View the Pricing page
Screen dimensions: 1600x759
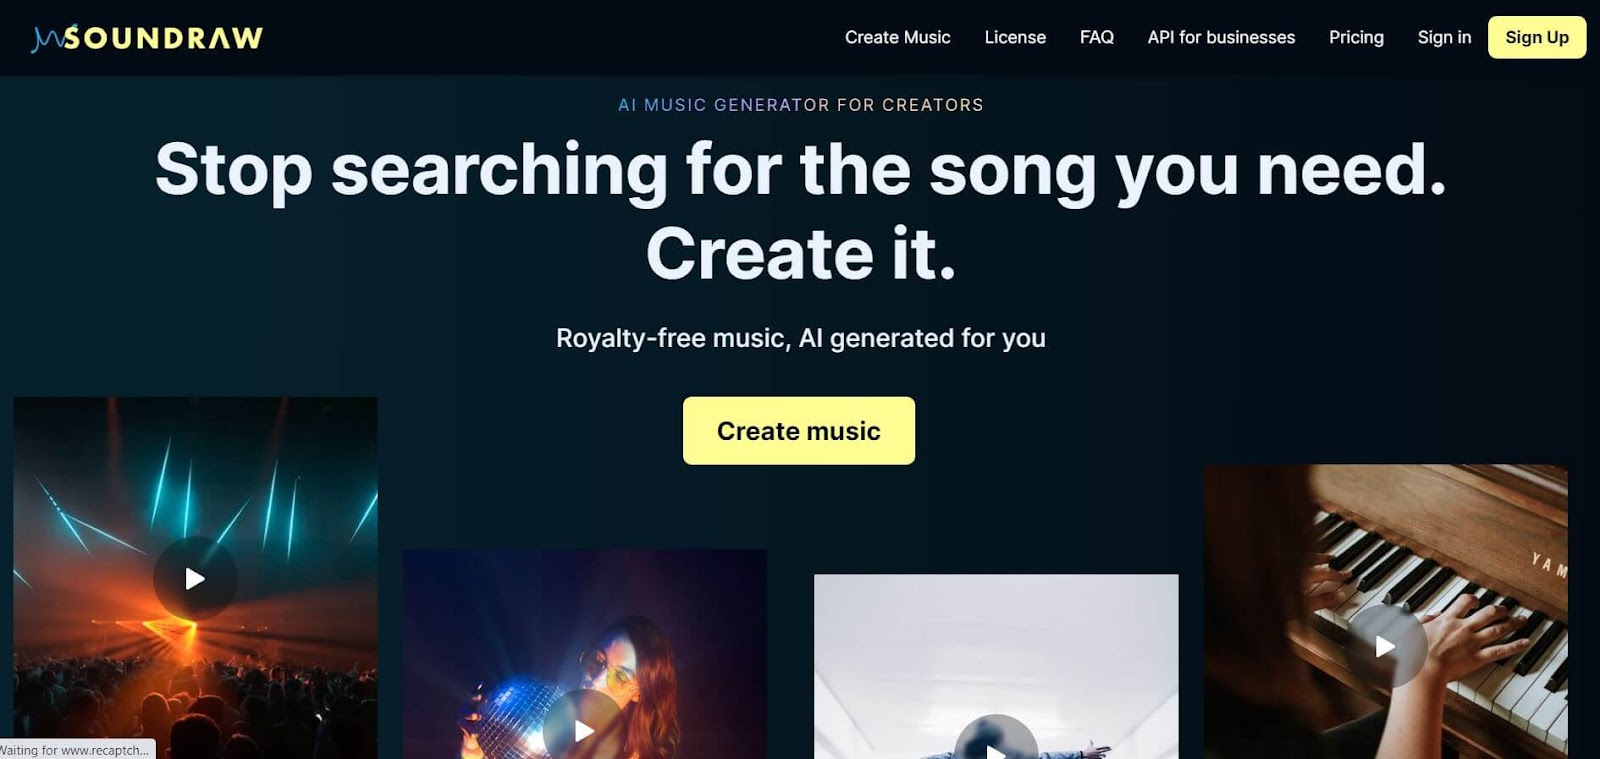pyautogui.click(x=1356, y=37)
